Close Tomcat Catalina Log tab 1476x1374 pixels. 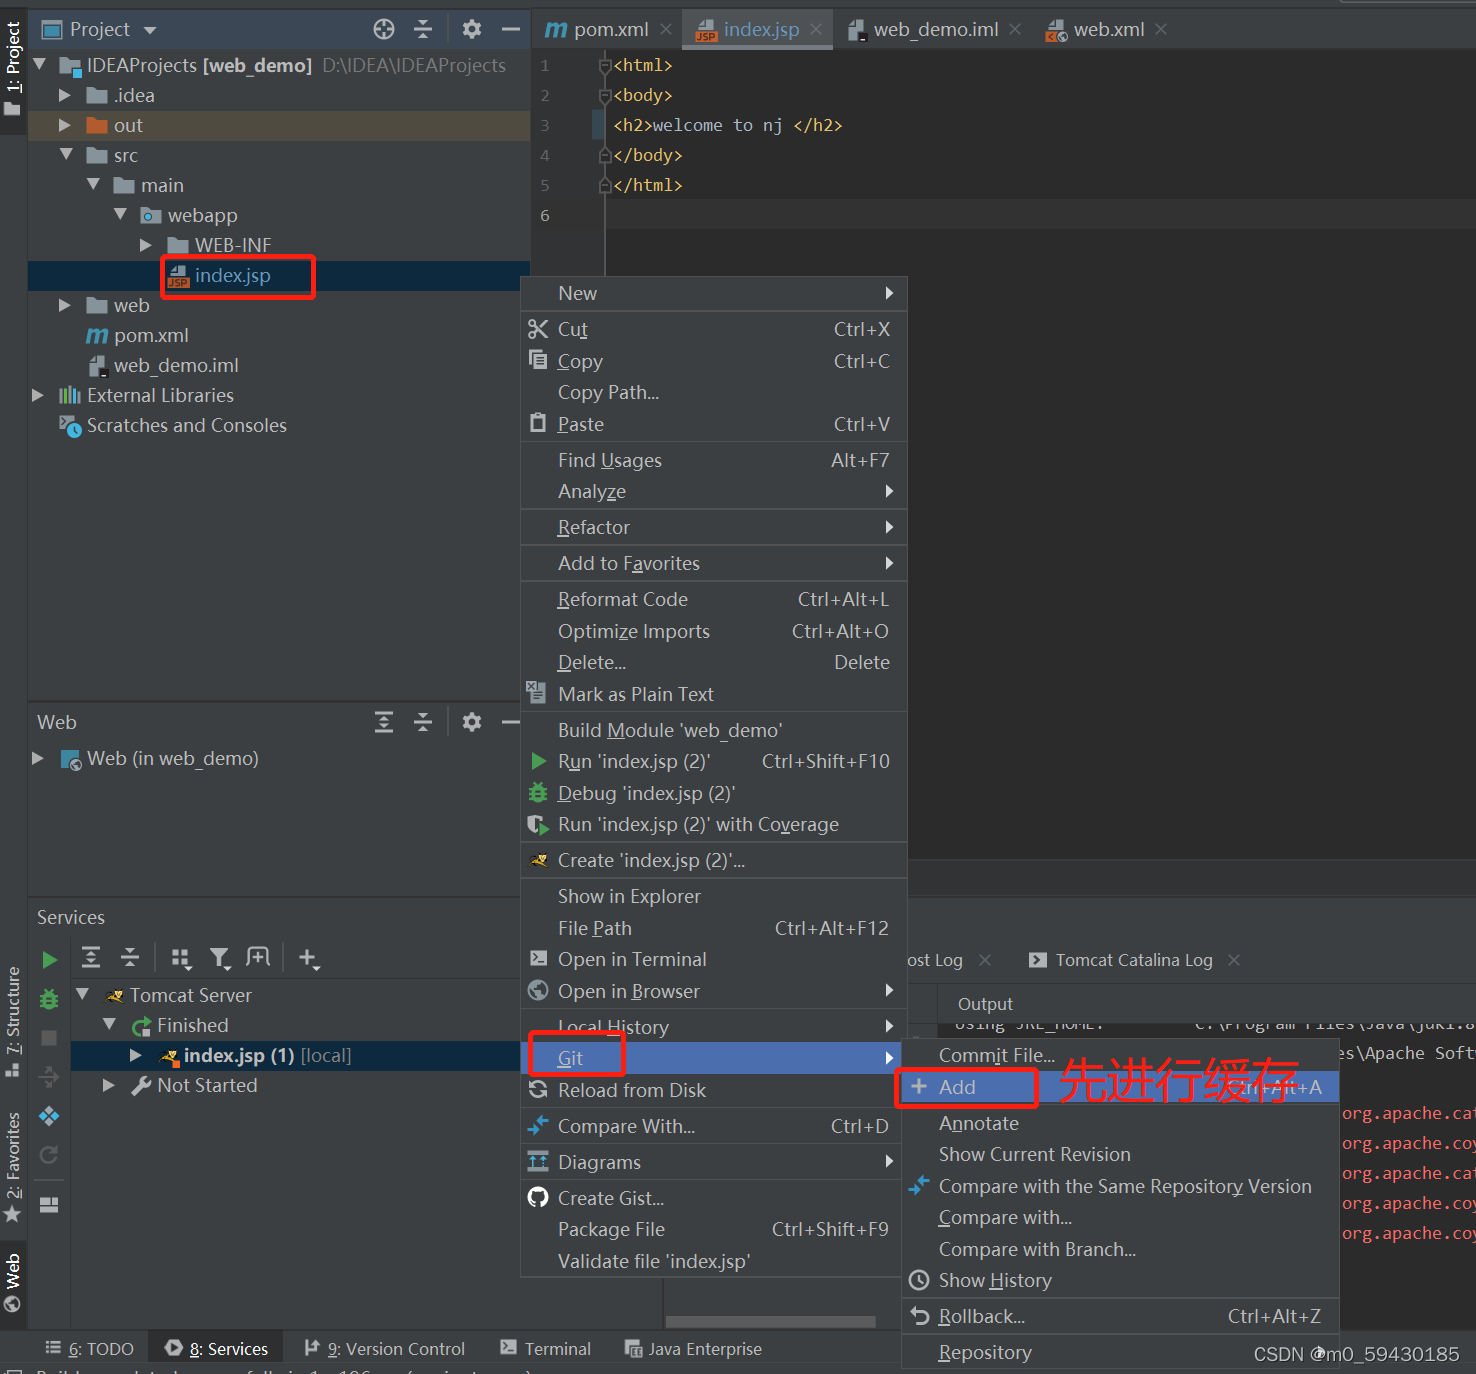coord(1234,960)
